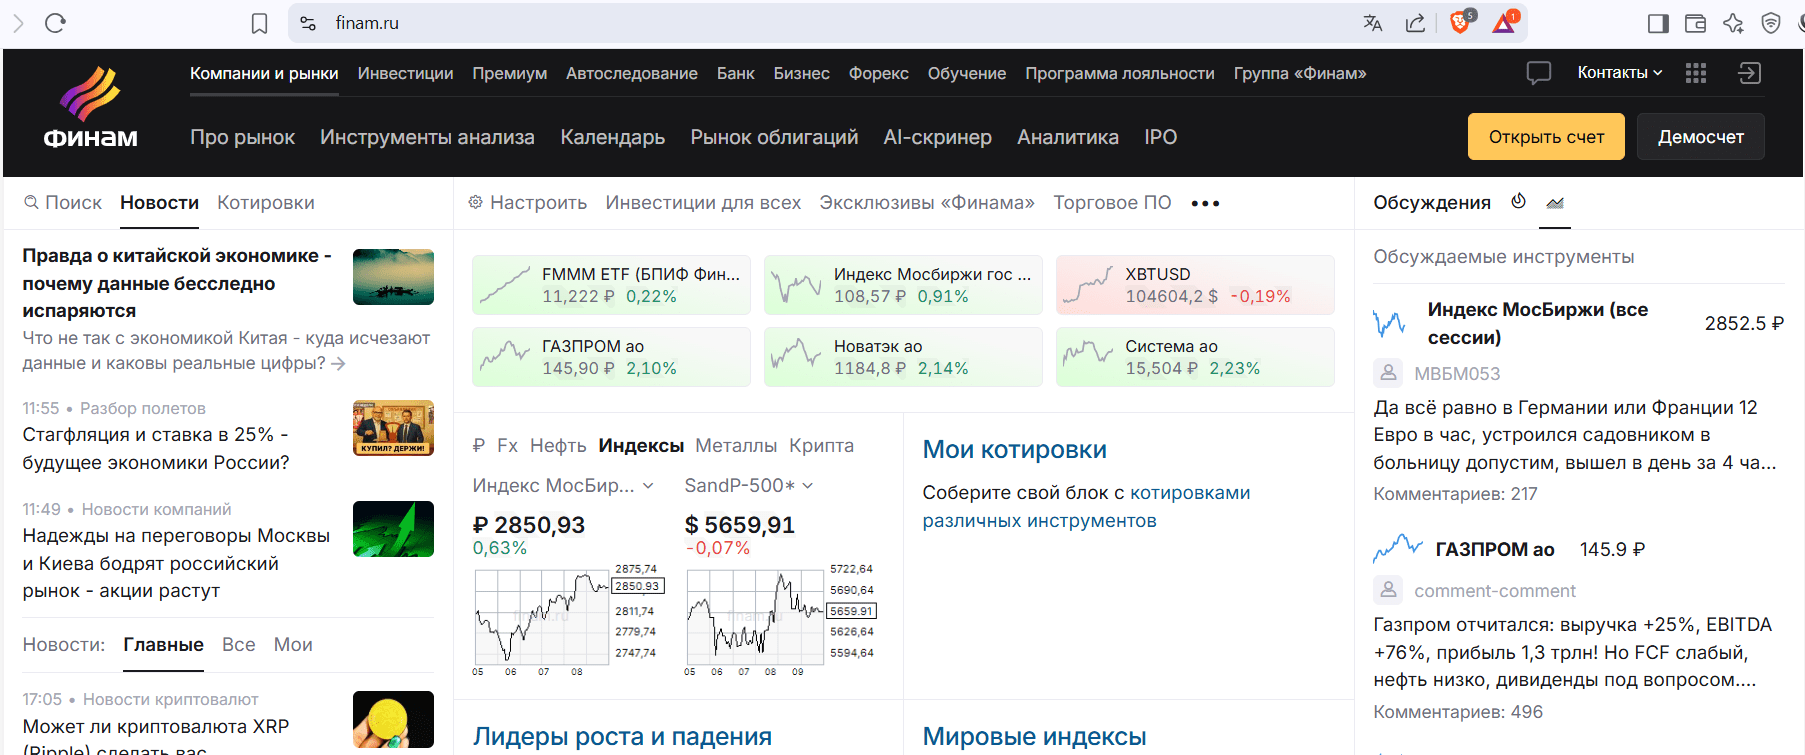Image resolution: width=1805 pixels, height=755 pixels.
Task: Select Индексы tab
Action: 641,446
